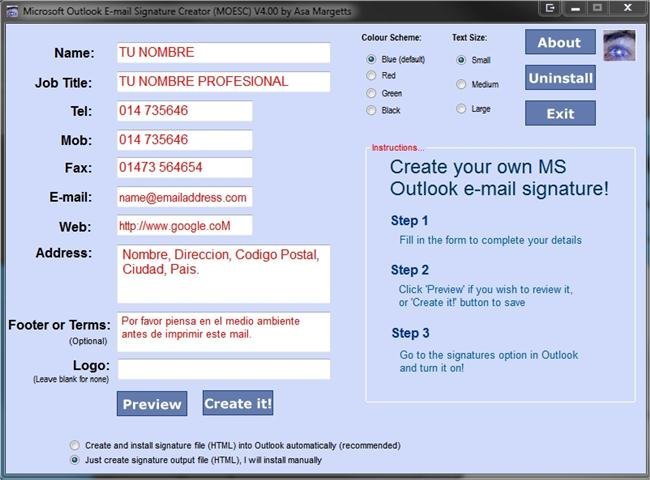Click the eye image icon beside About
The image size is (650, 480).
click(619, 45)
